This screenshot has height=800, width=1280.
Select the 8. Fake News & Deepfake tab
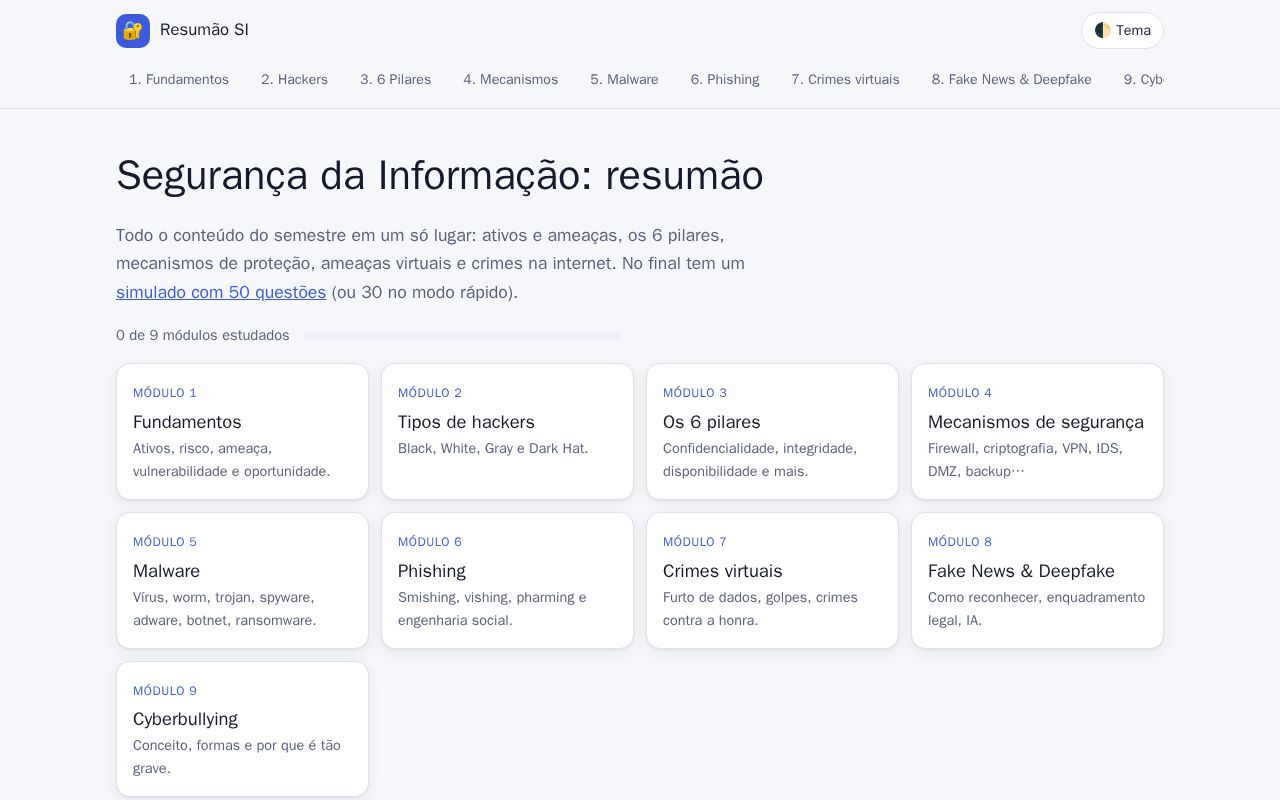coord(1012,80)
